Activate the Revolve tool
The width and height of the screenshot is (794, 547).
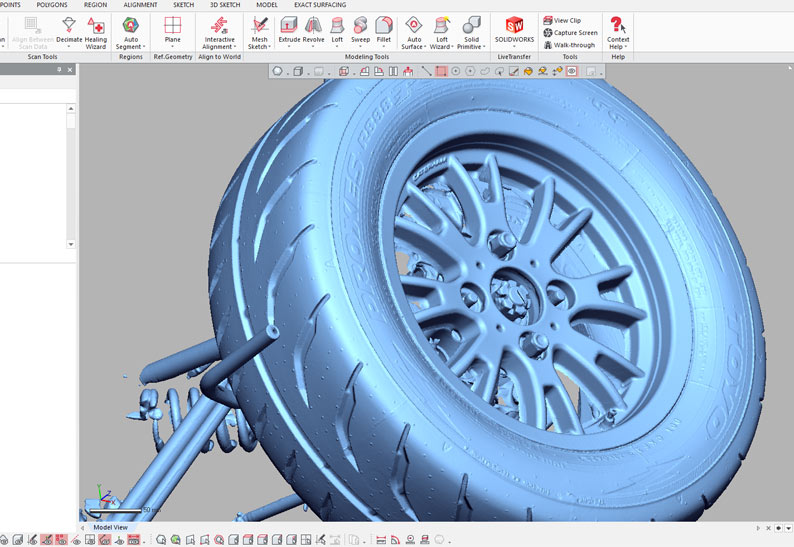point(313,29)
